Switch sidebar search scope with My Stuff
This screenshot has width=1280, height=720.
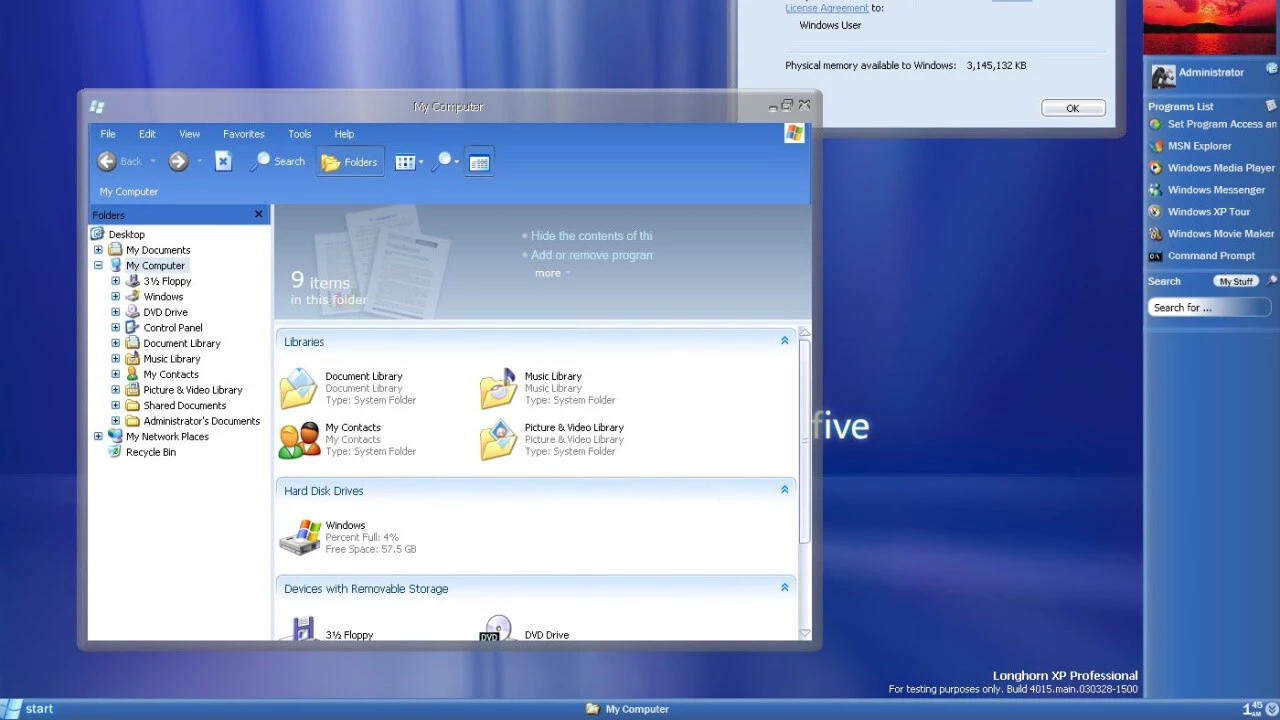[x=1236, y=282]
